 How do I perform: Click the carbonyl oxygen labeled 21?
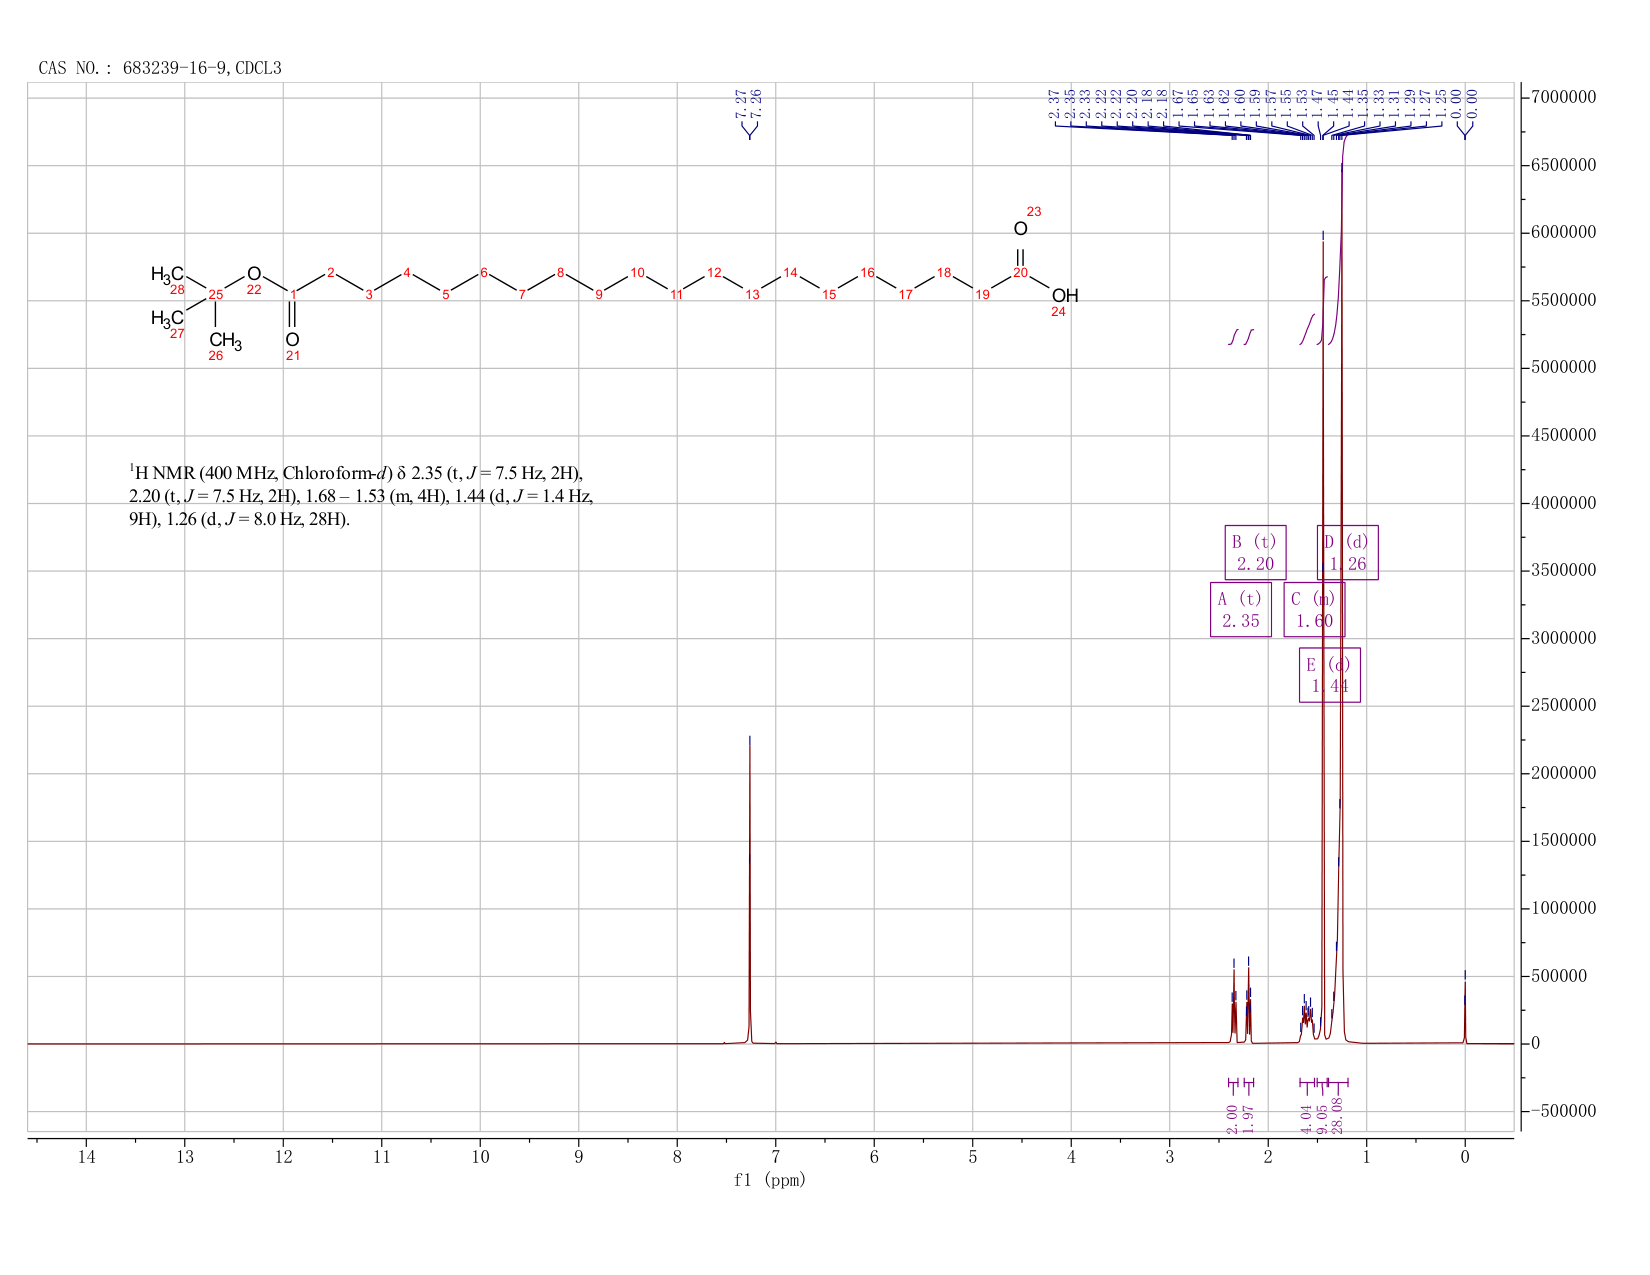coord(292,339)
